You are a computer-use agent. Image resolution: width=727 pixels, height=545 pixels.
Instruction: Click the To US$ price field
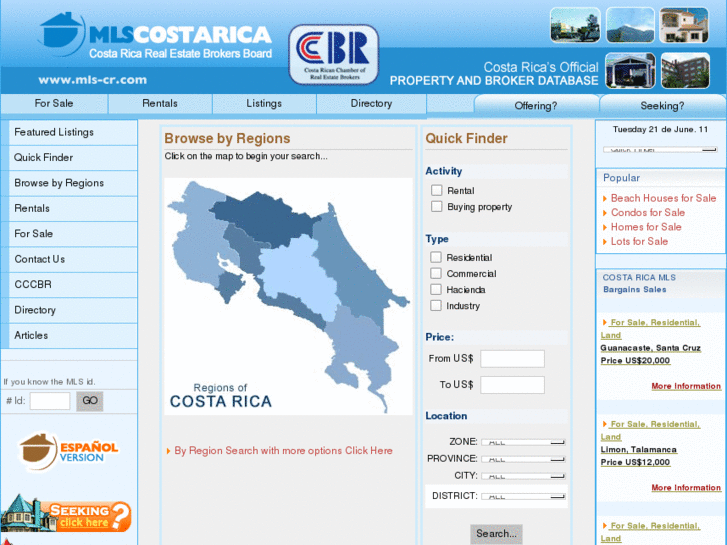[512, 385]
